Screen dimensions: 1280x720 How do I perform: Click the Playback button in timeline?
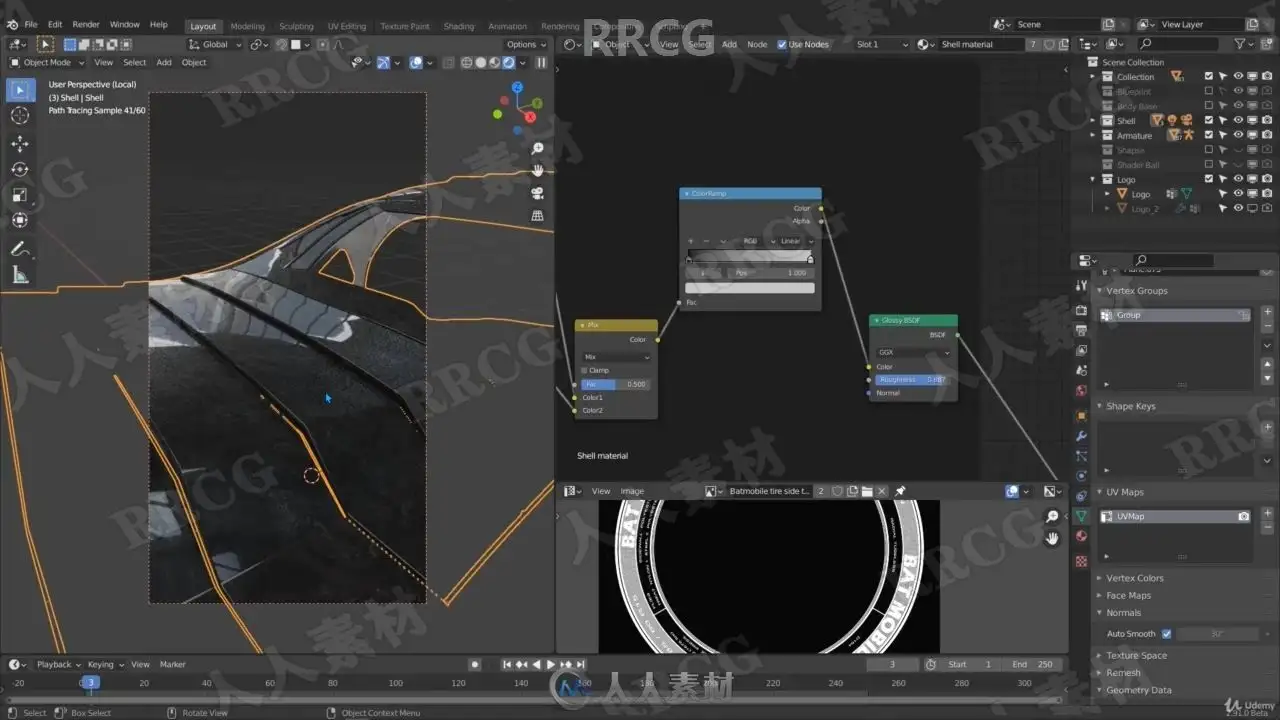point(58,664)
